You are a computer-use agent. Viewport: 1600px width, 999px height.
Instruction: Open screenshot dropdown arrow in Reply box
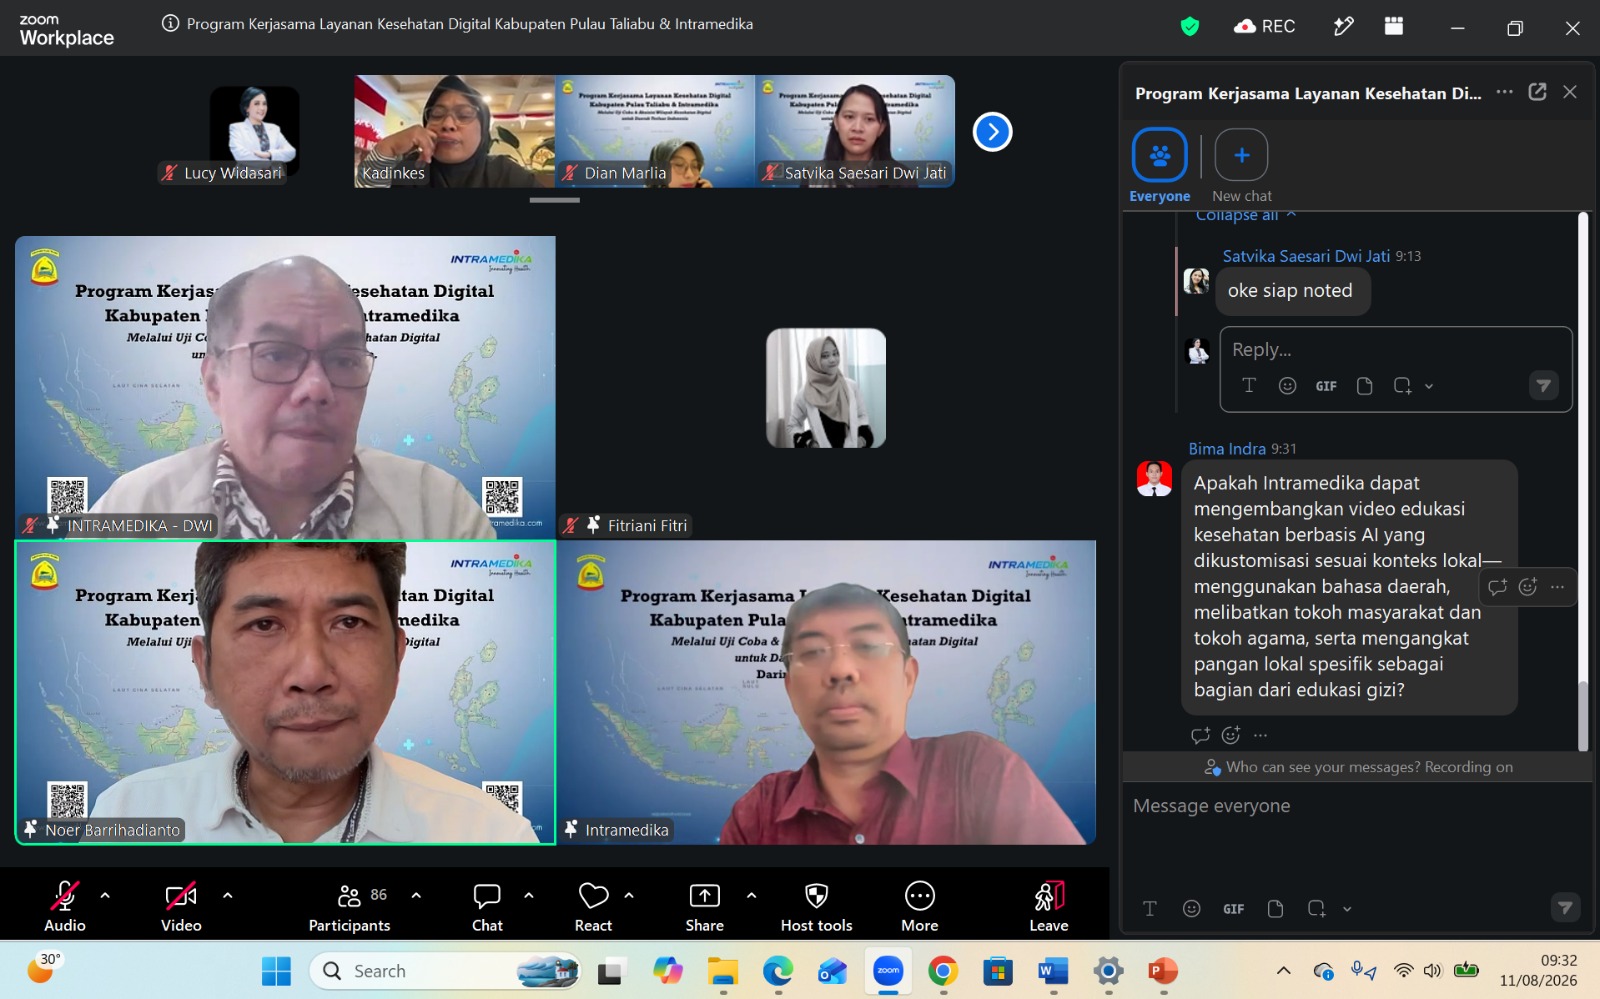pos(1429,387)
